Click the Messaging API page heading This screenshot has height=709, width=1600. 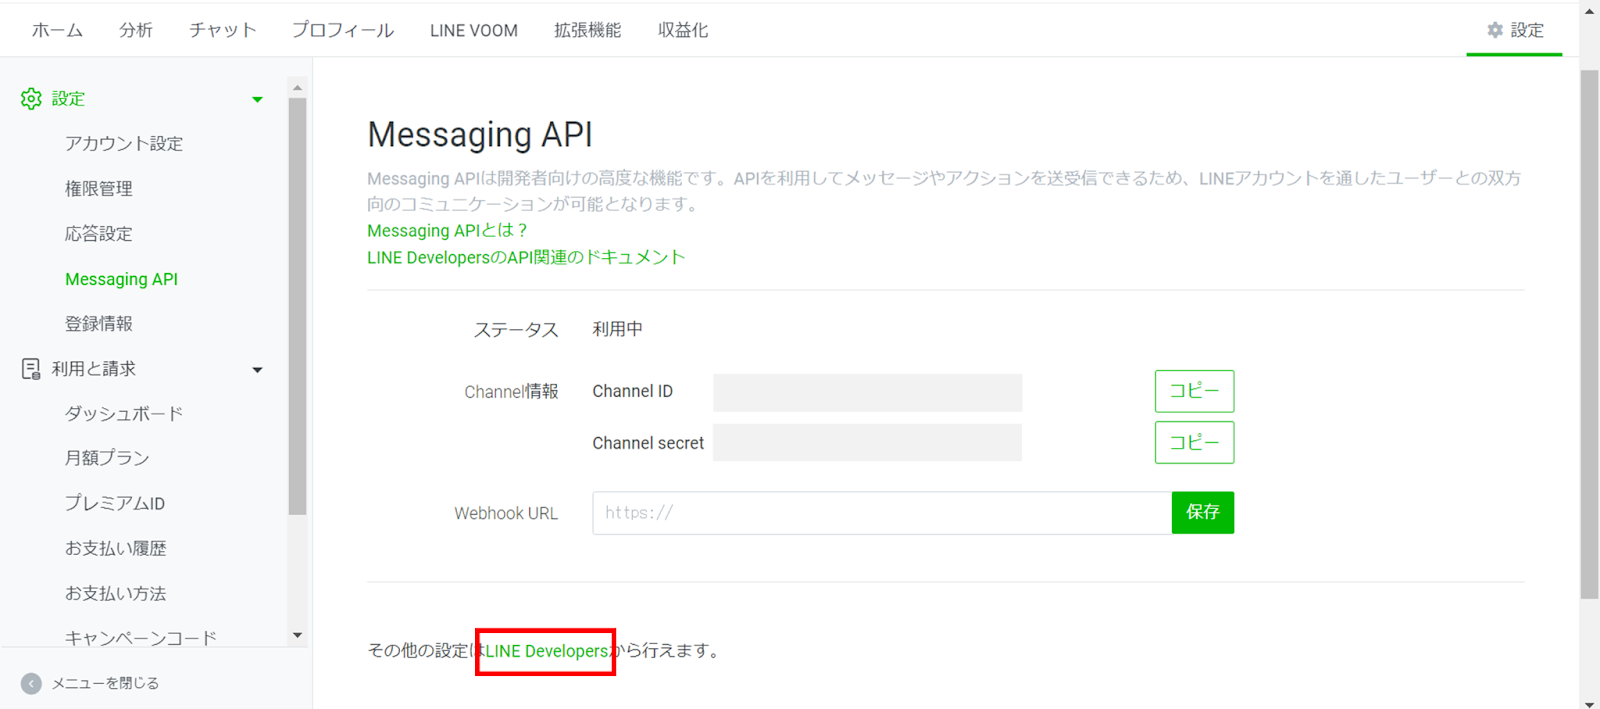coord(480,134)
